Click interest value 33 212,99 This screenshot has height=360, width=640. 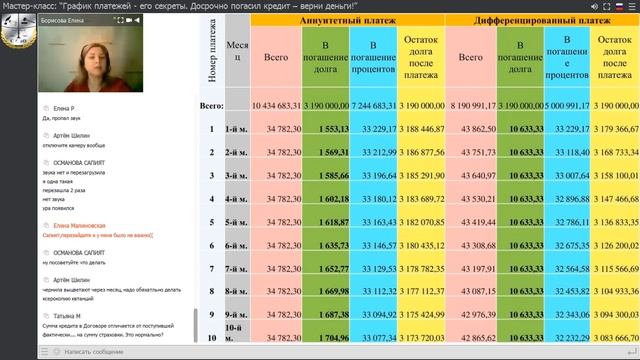[x=379, y=153]
